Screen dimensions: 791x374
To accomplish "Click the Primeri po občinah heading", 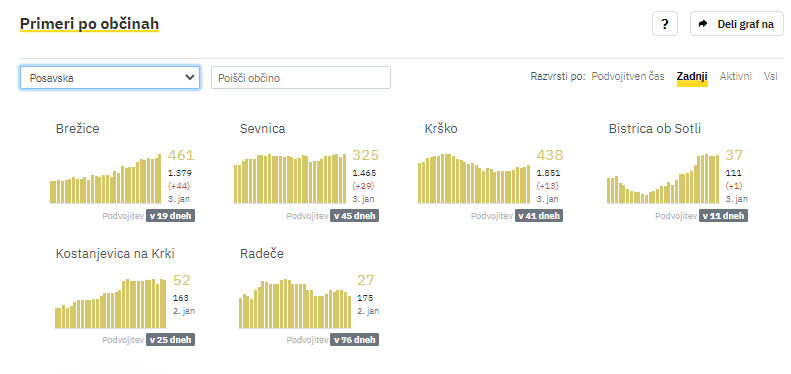I will (x=89, y=23).
